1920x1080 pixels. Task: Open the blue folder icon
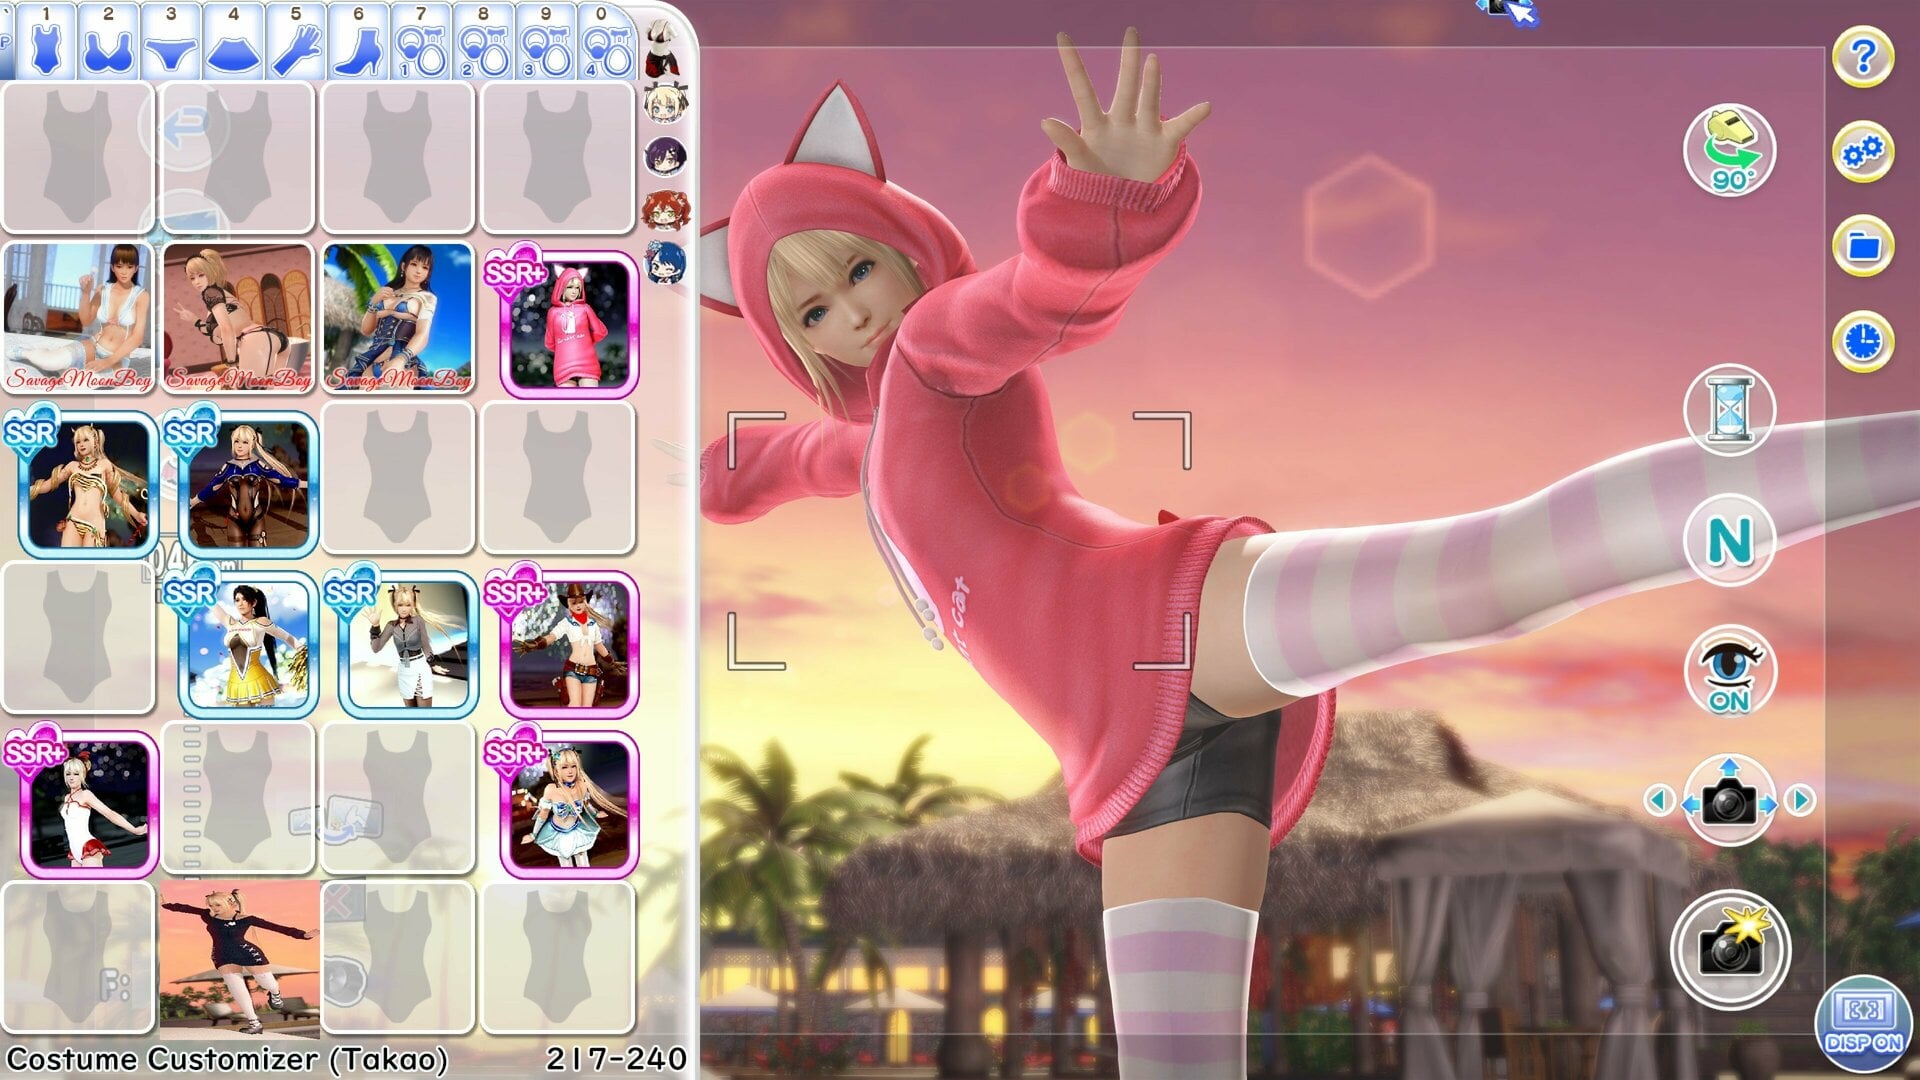pos(1862,245)
